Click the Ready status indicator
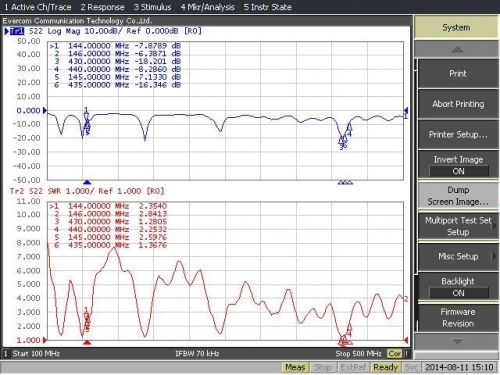 pyautogui.click(x=386, y=367)
